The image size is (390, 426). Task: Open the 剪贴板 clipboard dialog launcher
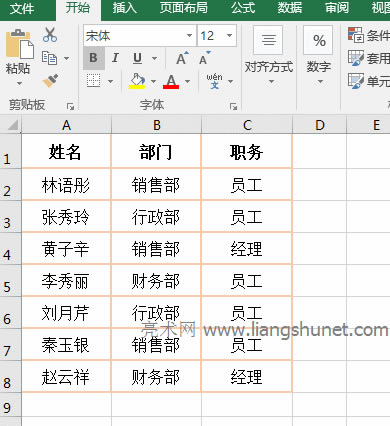coord(70,106)
